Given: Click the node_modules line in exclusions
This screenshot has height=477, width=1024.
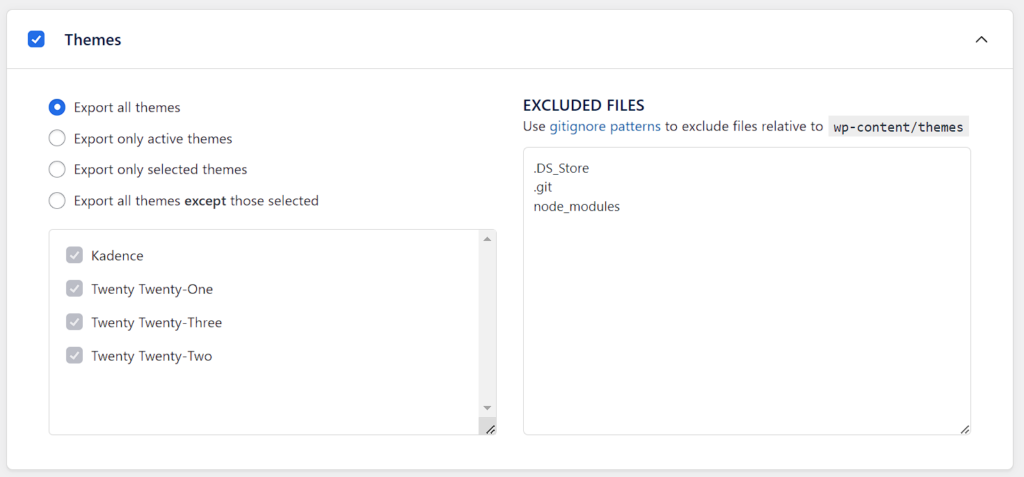Looking at the screenshot, I should [577, 206].
